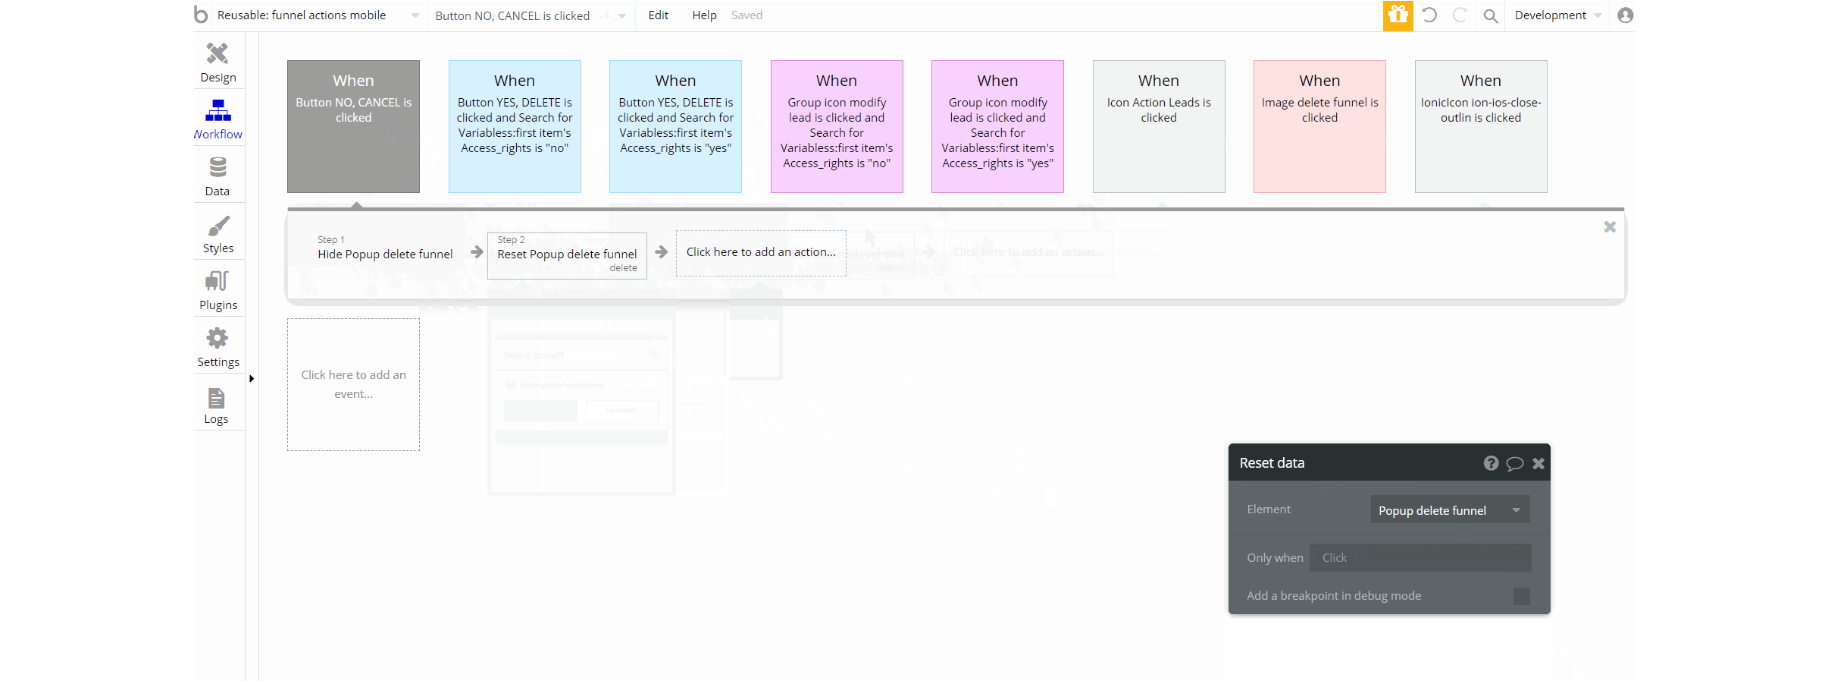Viewport: 1830px width, 684px height.
Task: Open the Plugins tab icon
Action: (217, 281)
